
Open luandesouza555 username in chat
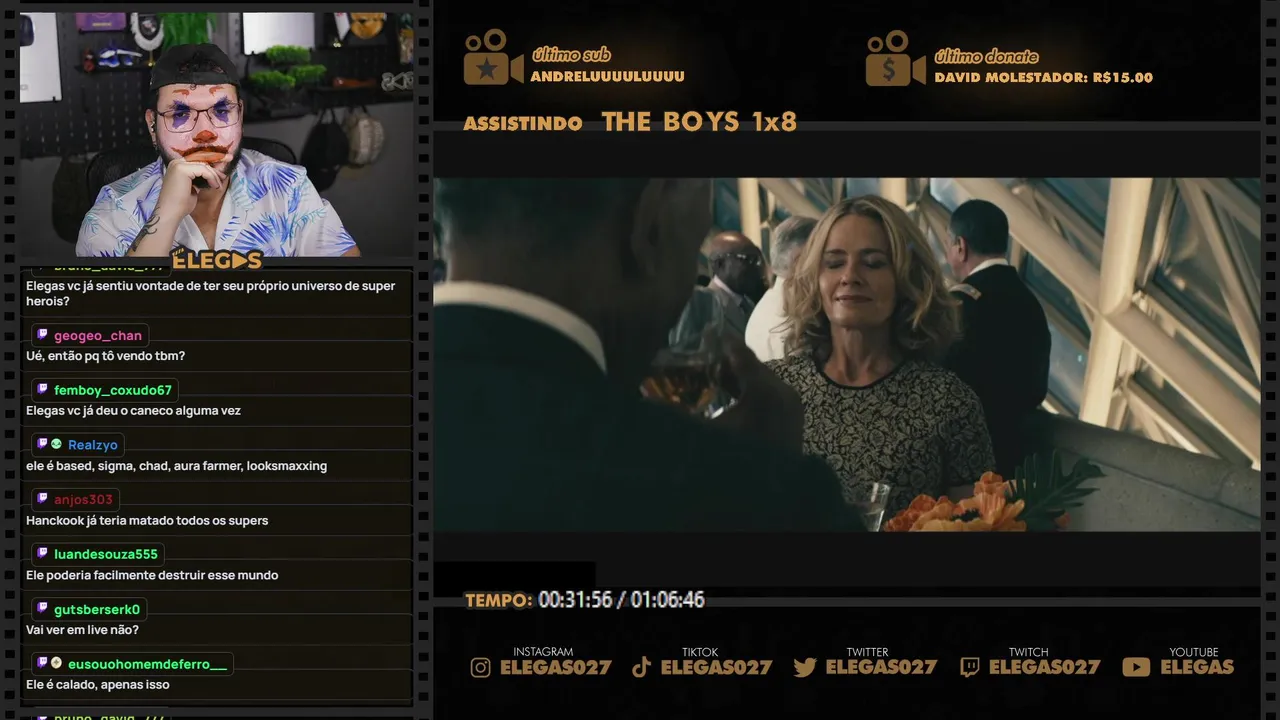tap(106, 554)
